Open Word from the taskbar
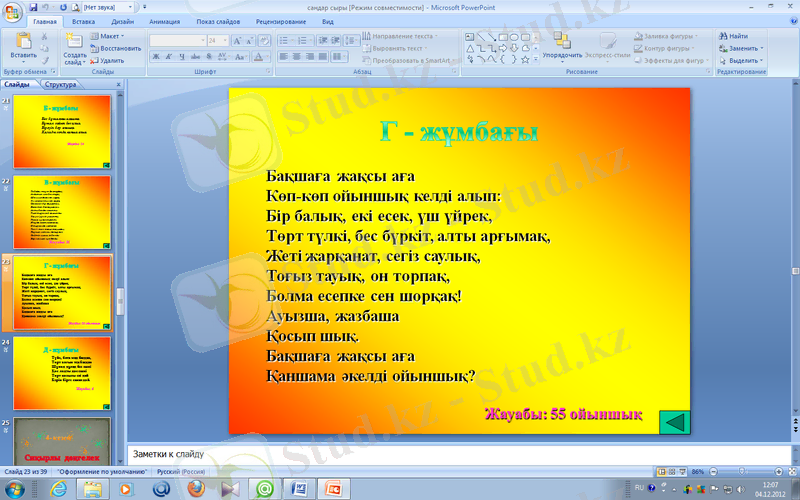Screen dimensions: 800x500 click(298, 488)
